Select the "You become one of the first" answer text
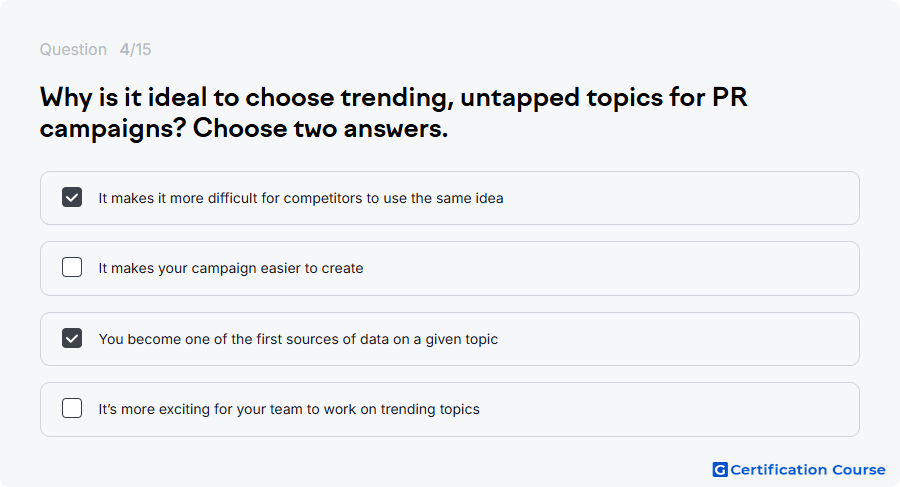Image resolution: width=900 pixels, height=487 pixels. pyautogui.click(x=298, y=339)
